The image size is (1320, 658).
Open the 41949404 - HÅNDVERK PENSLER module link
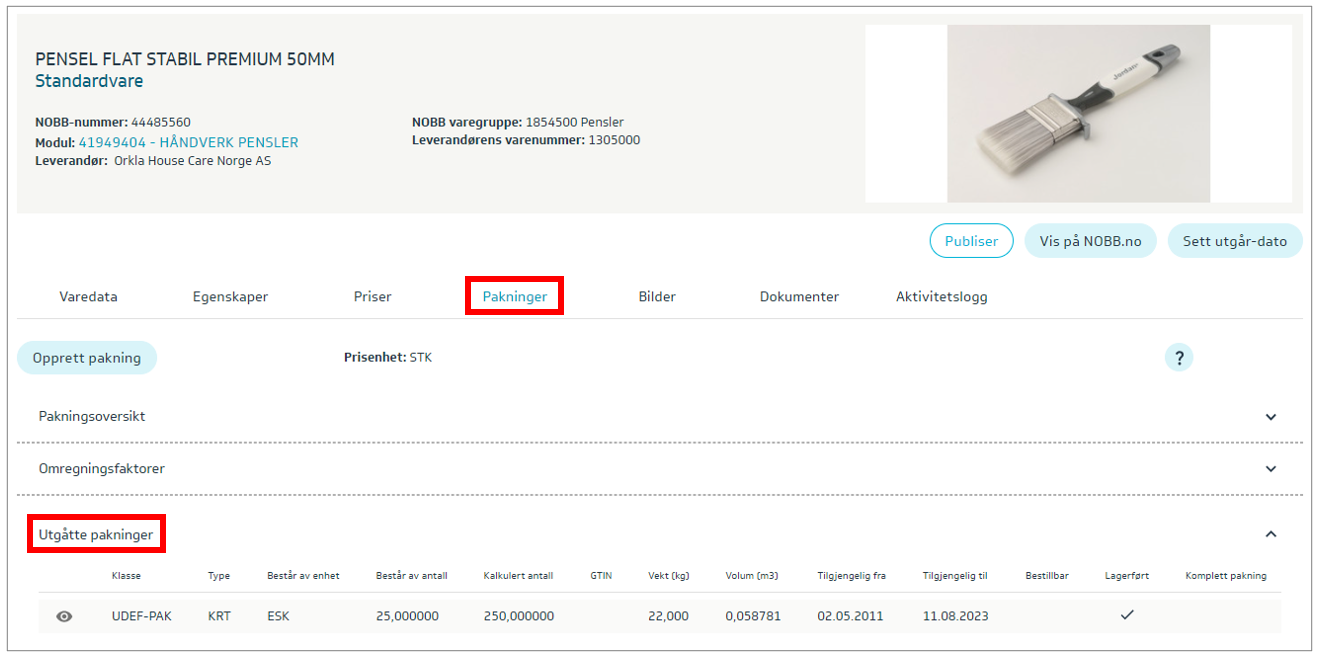pyautogui.click(x=188, y=143)
